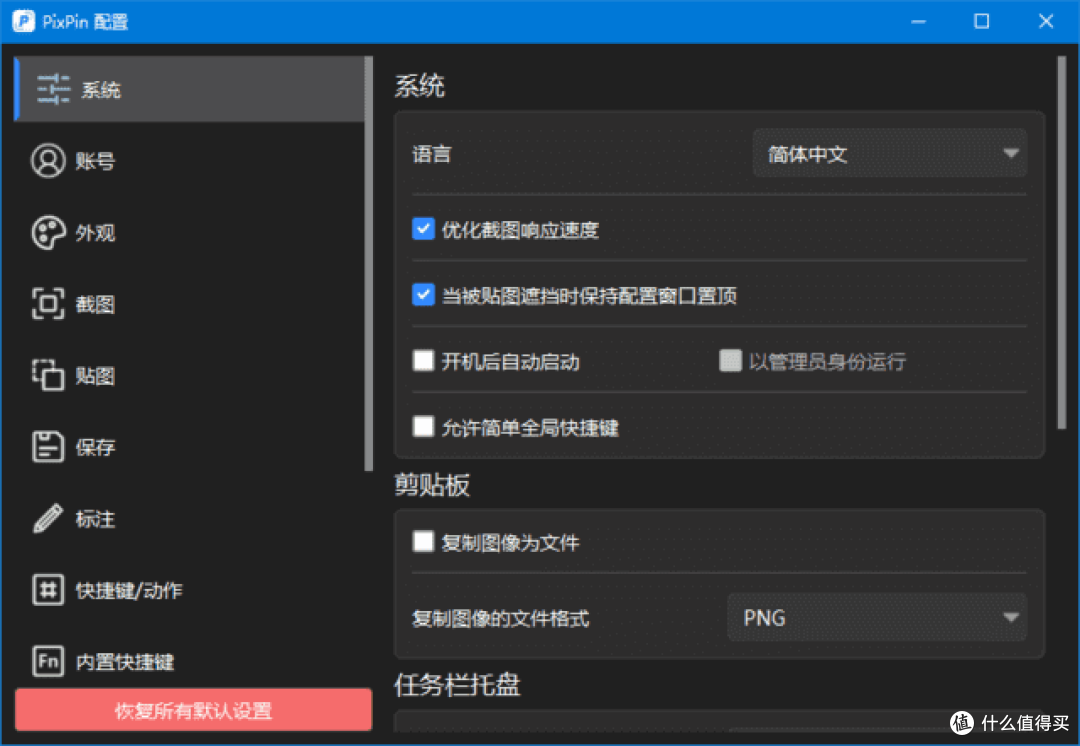Switch to 外观 settings page

click(x=95, y=233)
